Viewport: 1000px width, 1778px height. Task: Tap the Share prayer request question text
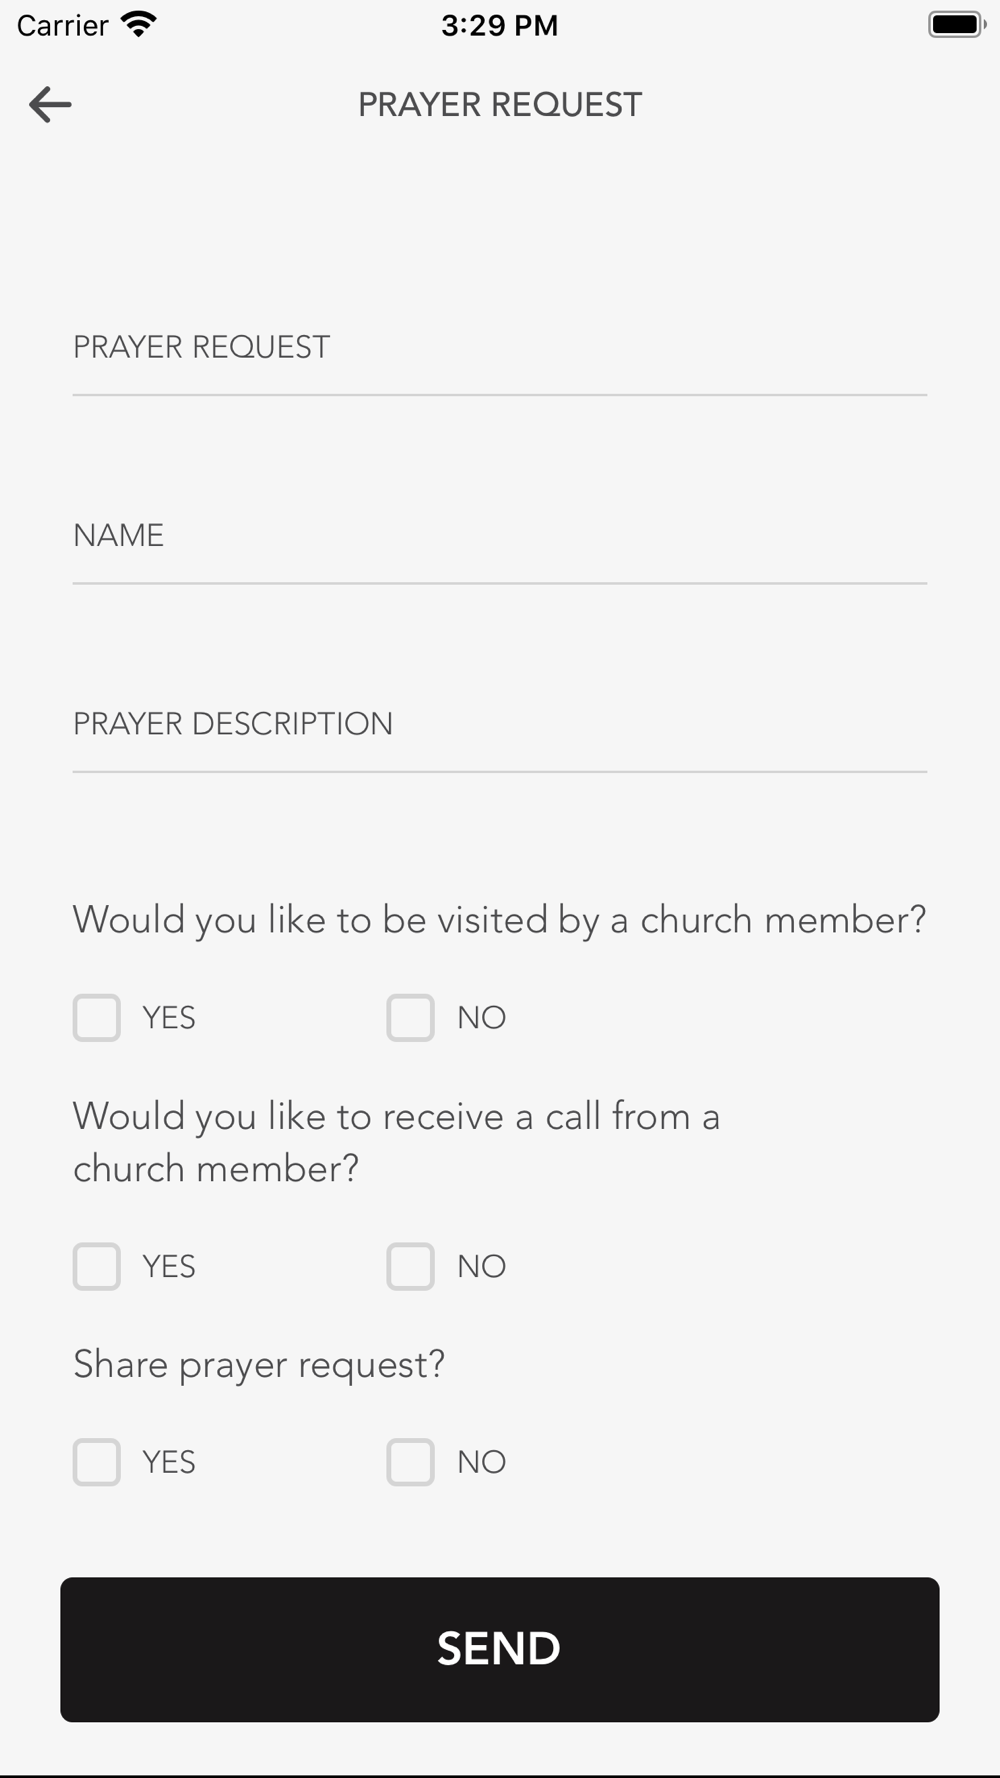tap(259, 1365)
